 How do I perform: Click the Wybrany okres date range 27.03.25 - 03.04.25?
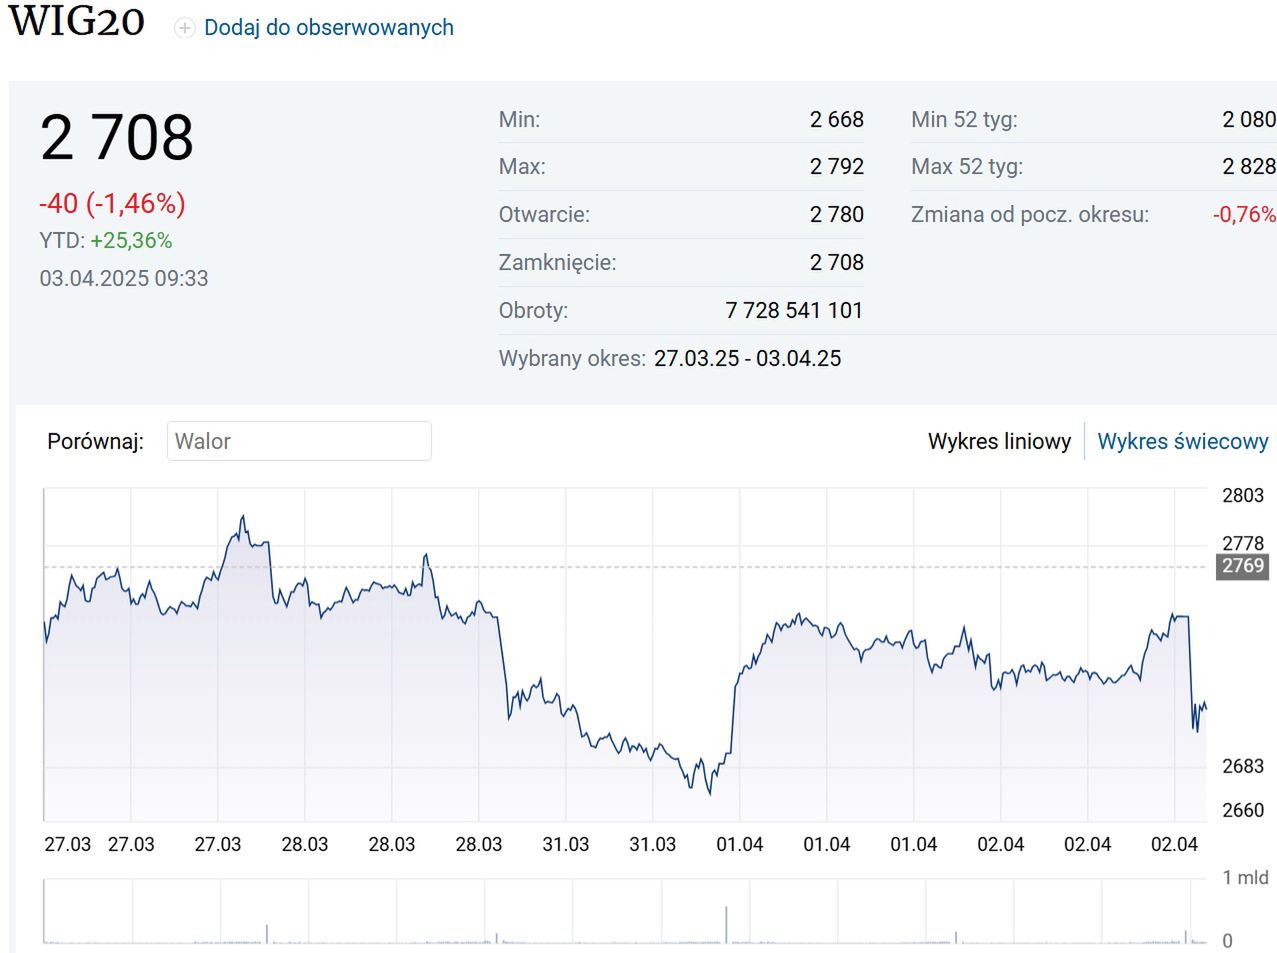click(747, 358)
